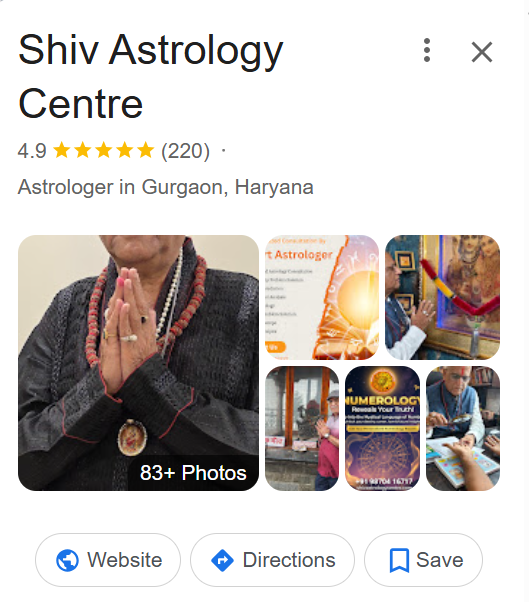Viewport: 529px width, 602px height.
Task: Click the Astrologer in Gurgaon, Haryana text
Action: pos(165,187)
